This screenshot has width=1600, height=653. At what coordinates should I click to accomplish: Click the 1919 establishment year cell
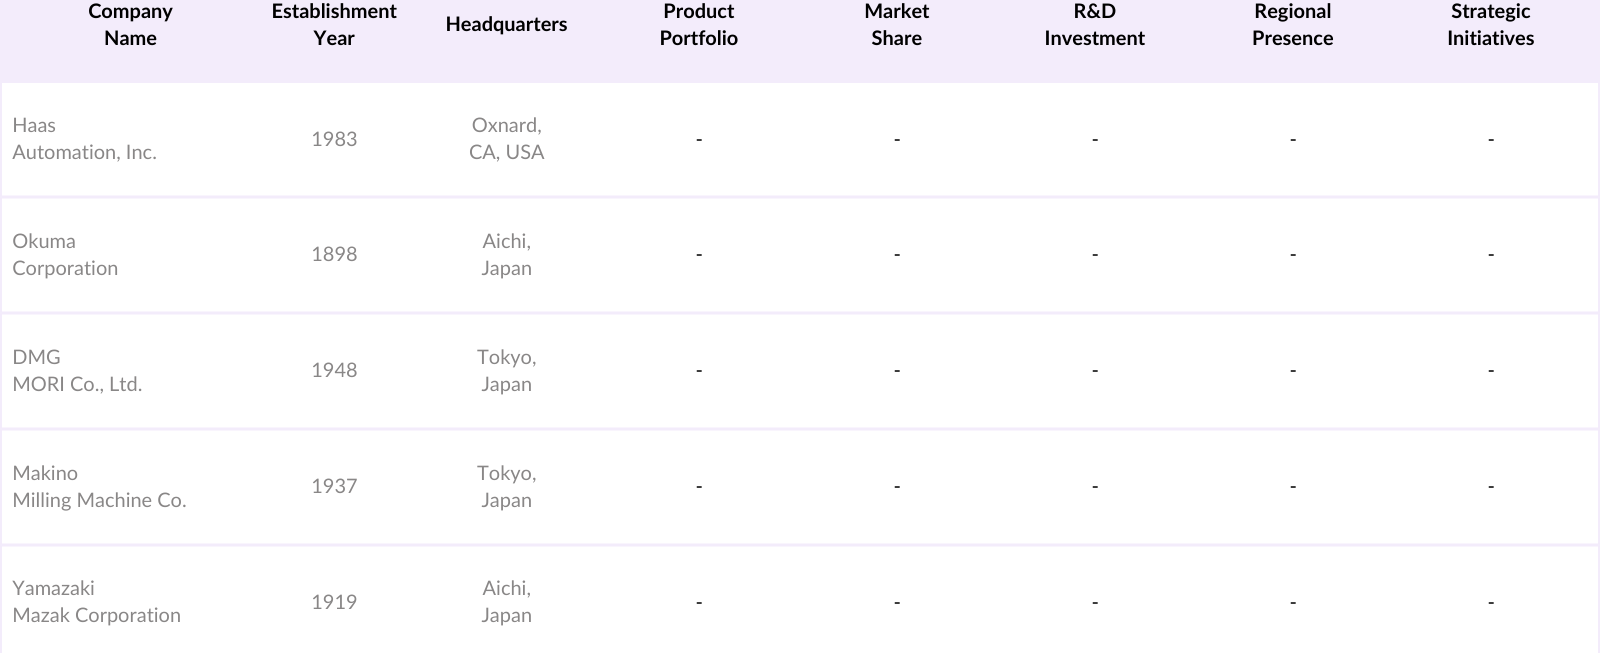tap(334, 602)
